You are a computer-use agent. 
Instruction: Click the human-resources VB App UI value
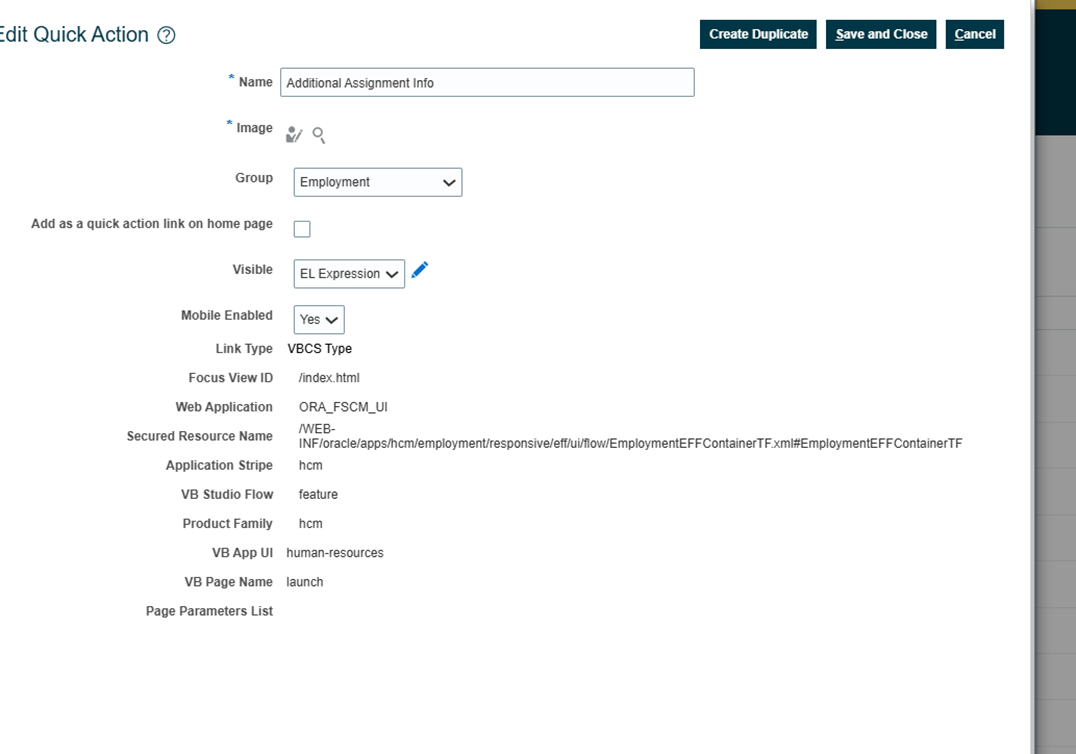335,553
